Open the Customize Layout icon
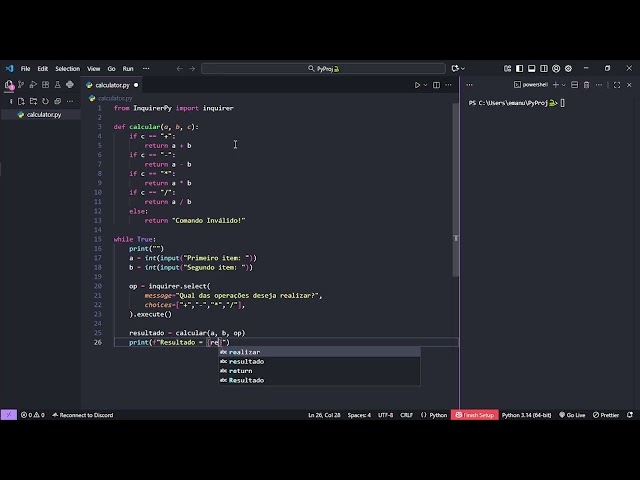 click(507, 69)
